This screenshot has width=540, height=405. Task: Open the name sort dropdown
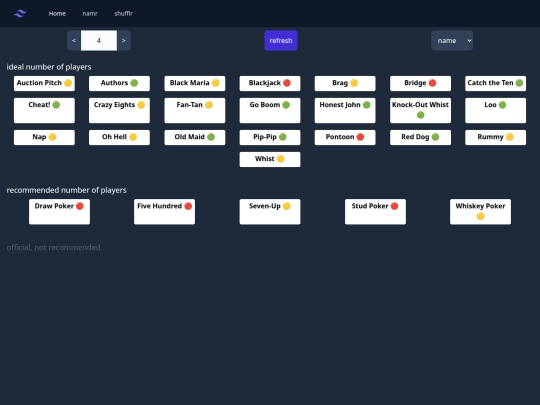(x=452, y=41)
